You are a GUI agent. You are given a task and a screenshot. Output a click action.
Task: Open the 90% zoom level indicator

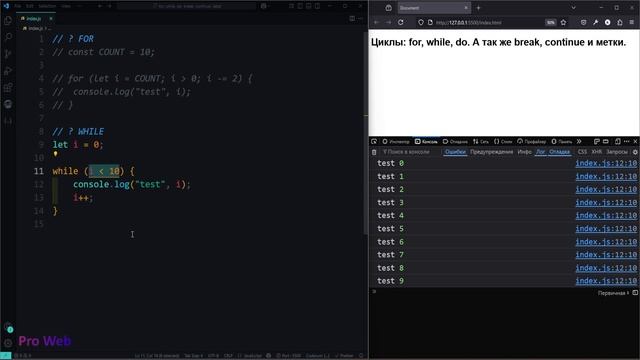click(x=551, y=22)
